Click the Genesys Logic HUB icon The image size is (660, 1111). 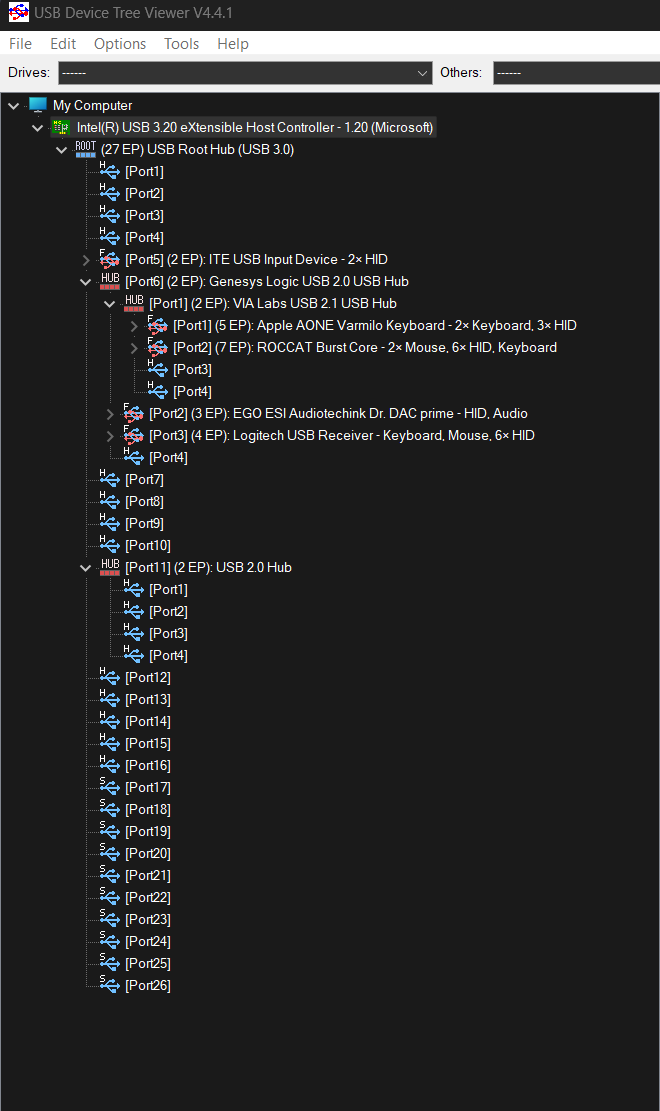click(110, 281)
